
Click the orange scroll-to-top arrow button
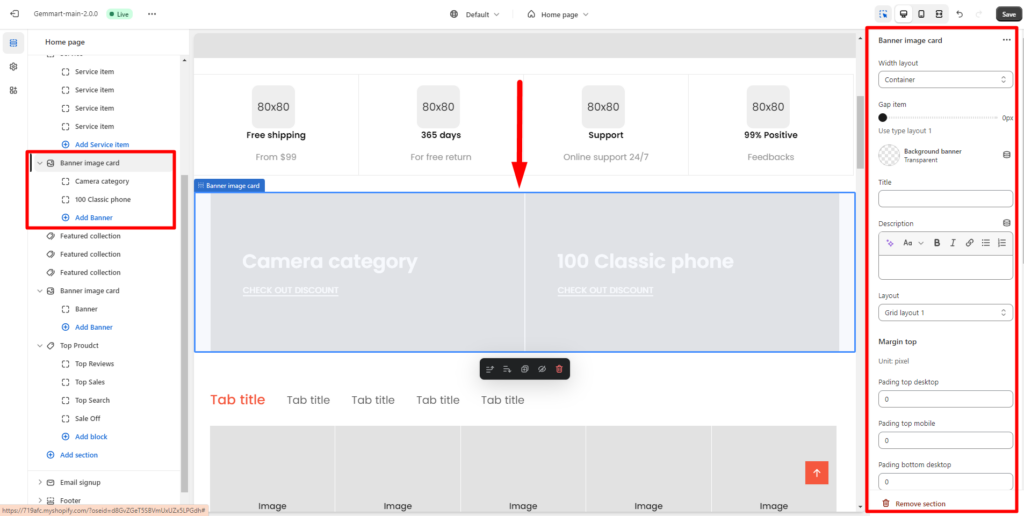(x=816, y=473)
